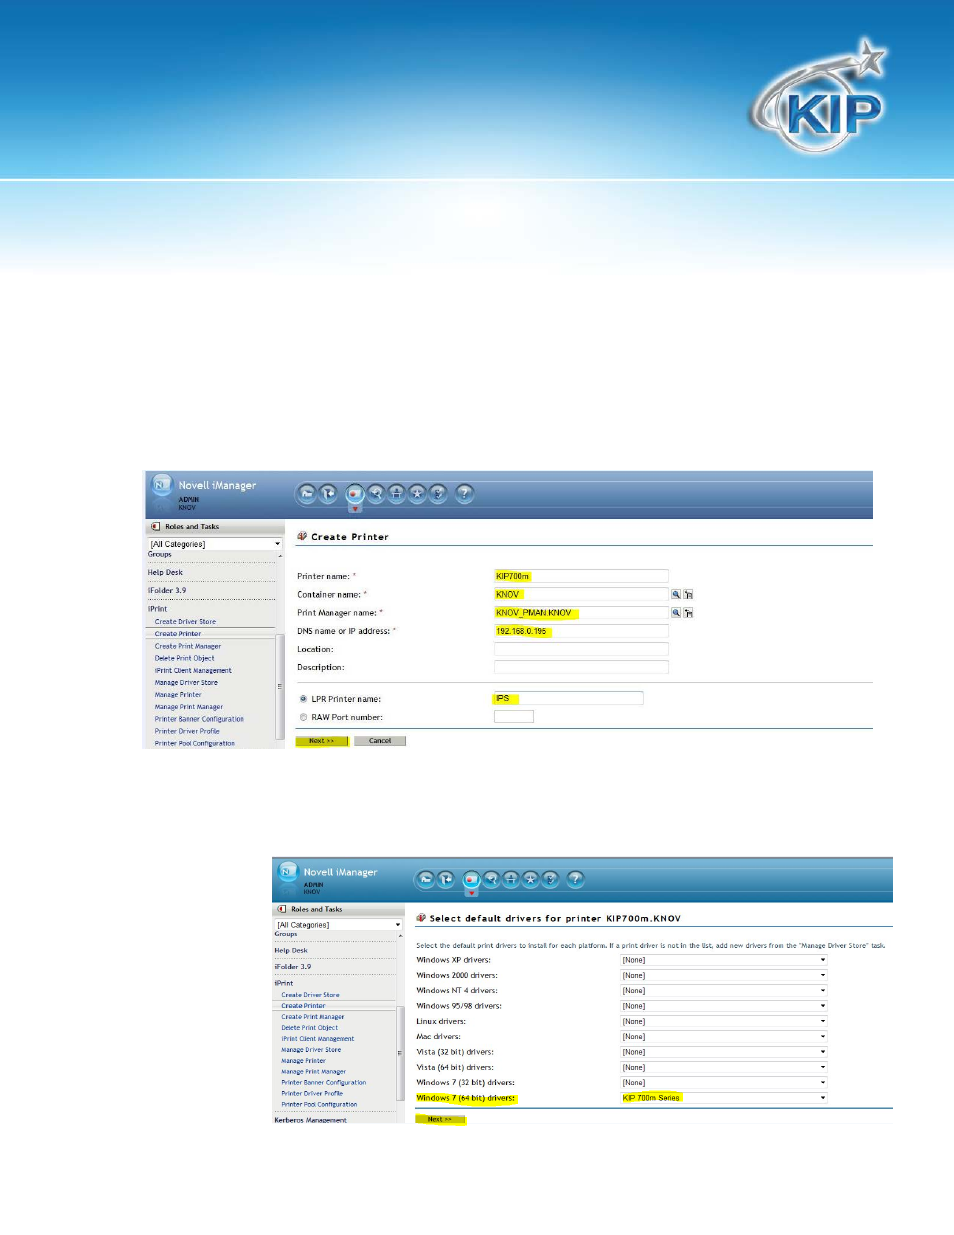Select red Roles and Tasks icon, driver selection screenshot
Viewport: 954px width, 1235px height.
[471, 879]
